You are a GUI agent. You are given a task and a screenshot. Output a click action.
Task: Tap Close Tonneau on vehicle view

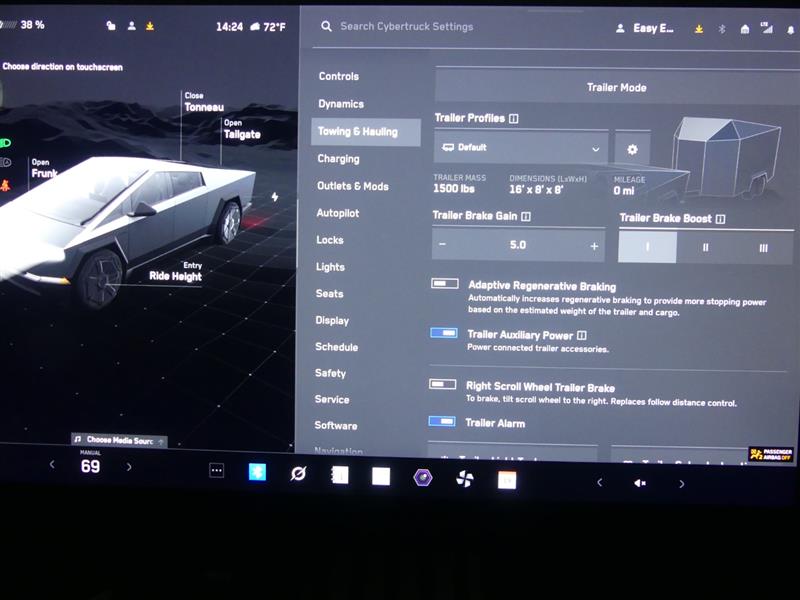click(204, 102)
